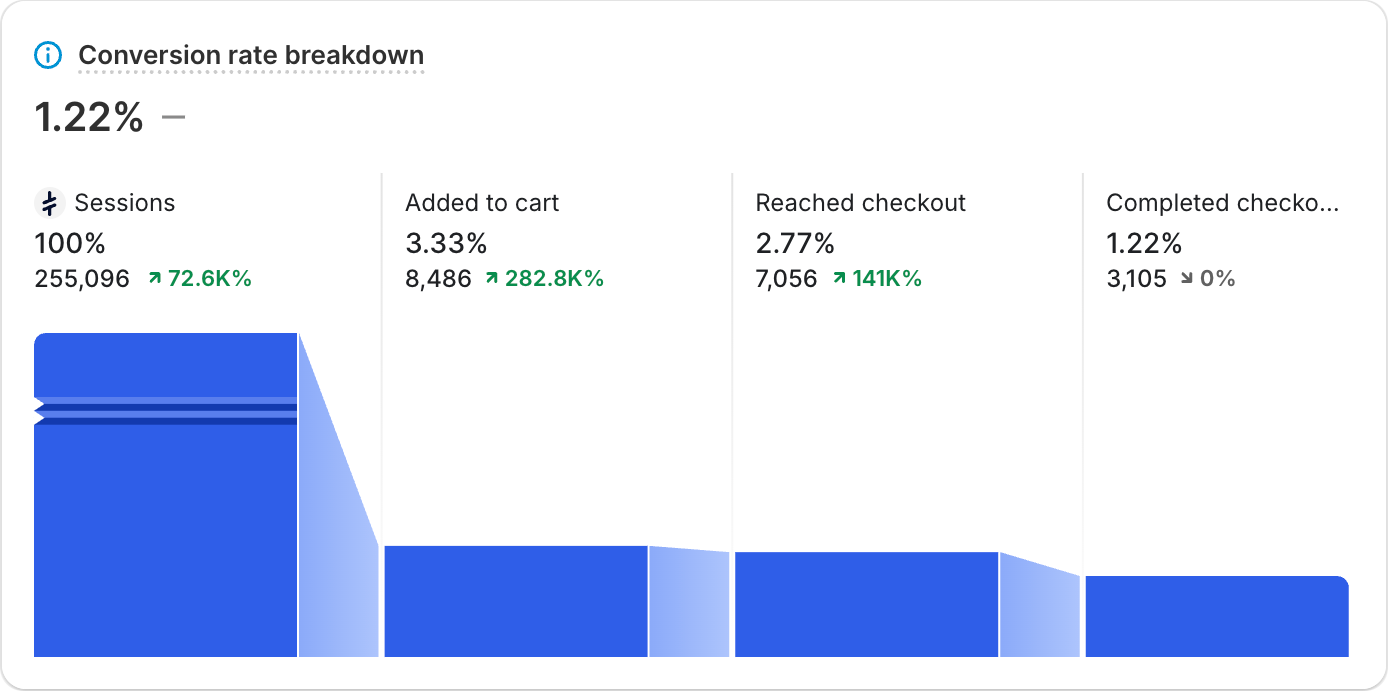Click the broken-axis marker on Sessions bar
1388x691 pixels.
(x=40, y=411)
